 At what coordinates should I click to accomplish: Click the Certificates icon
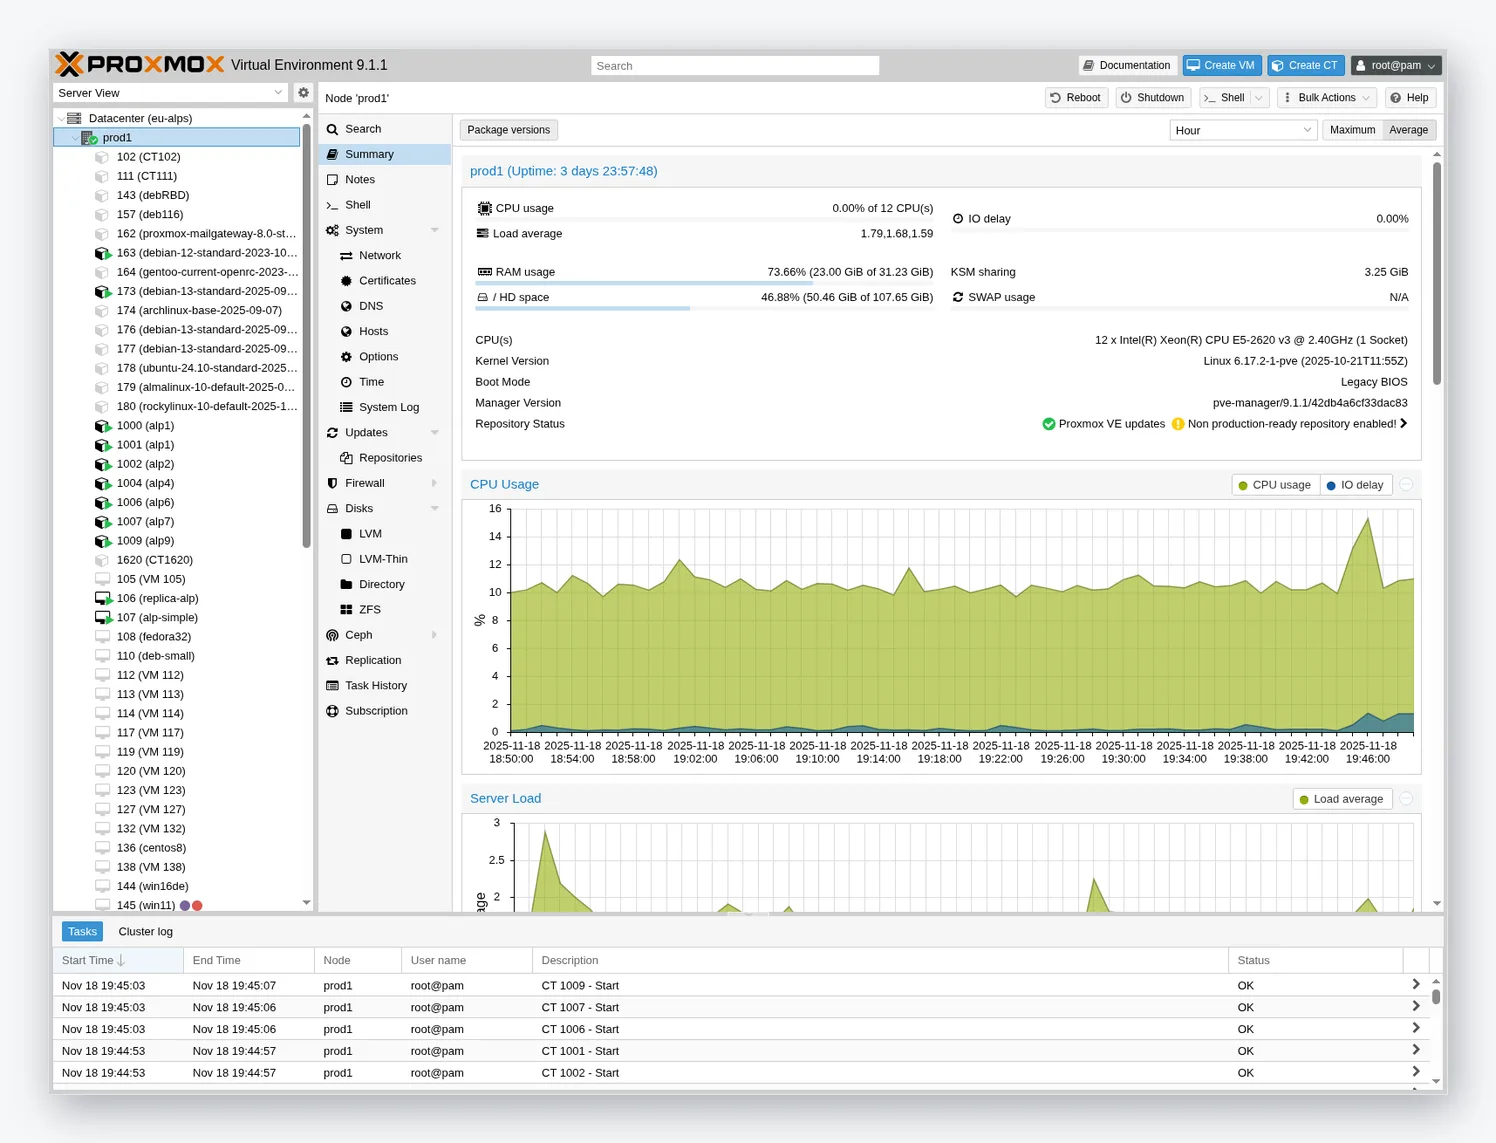[x=346, y=281]
